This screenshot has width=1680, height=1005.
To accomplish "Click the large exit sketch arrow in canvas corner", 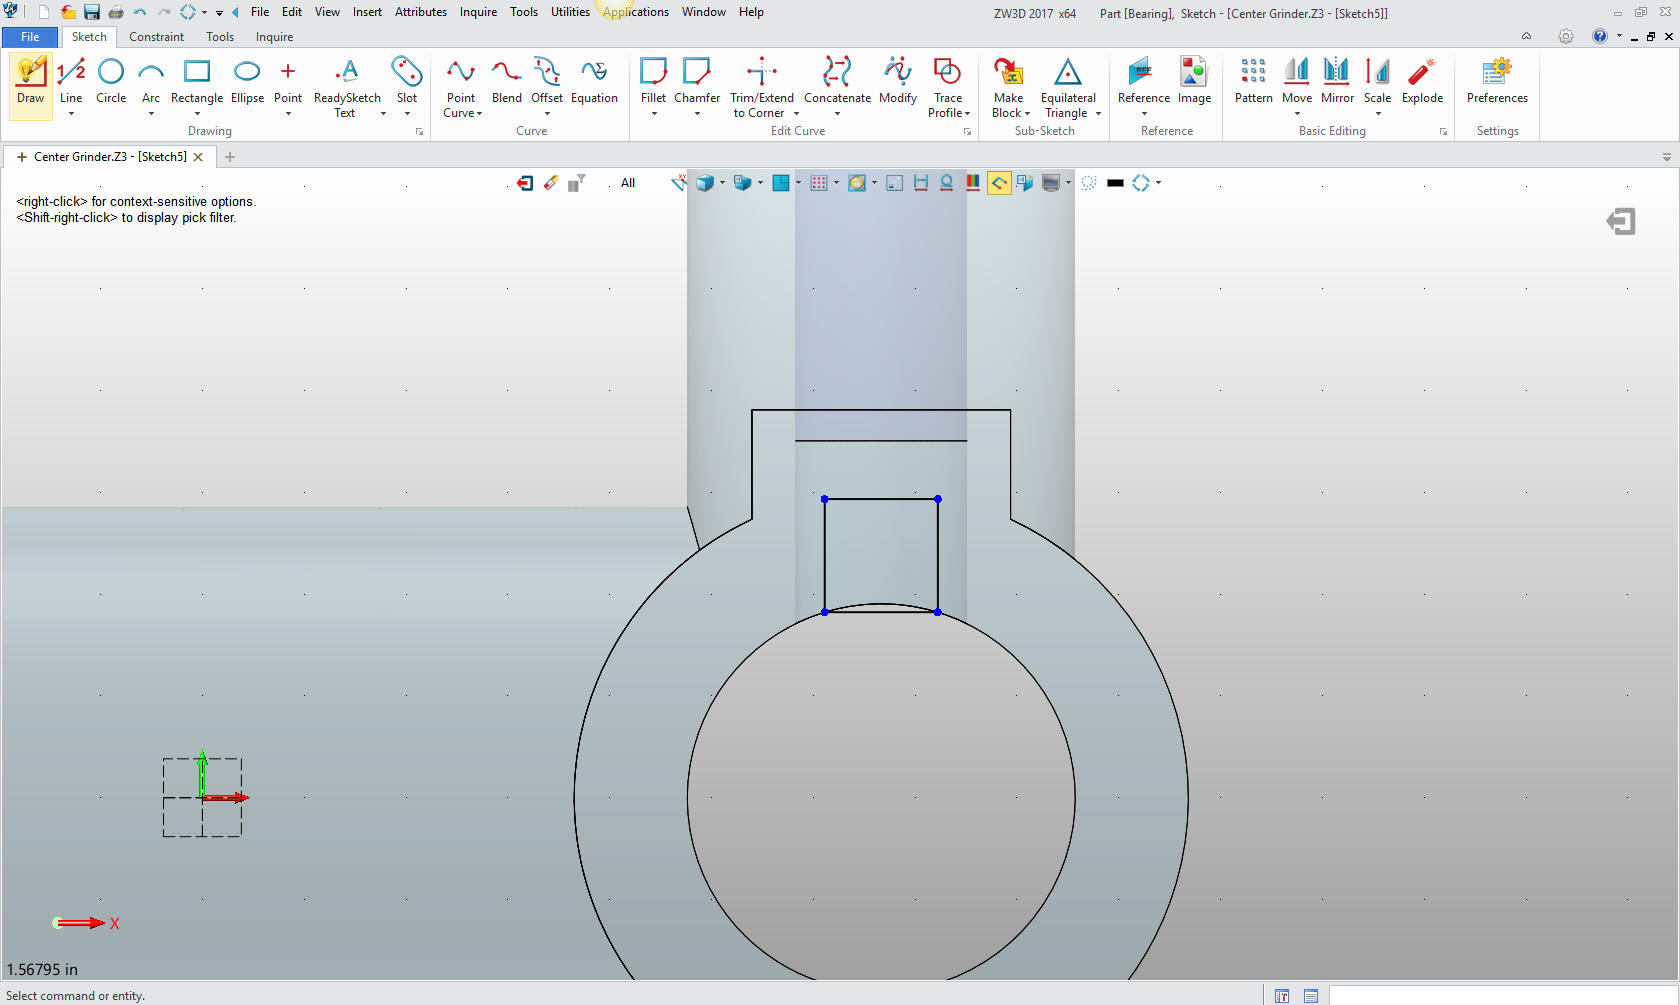I will click(1621, 222).
